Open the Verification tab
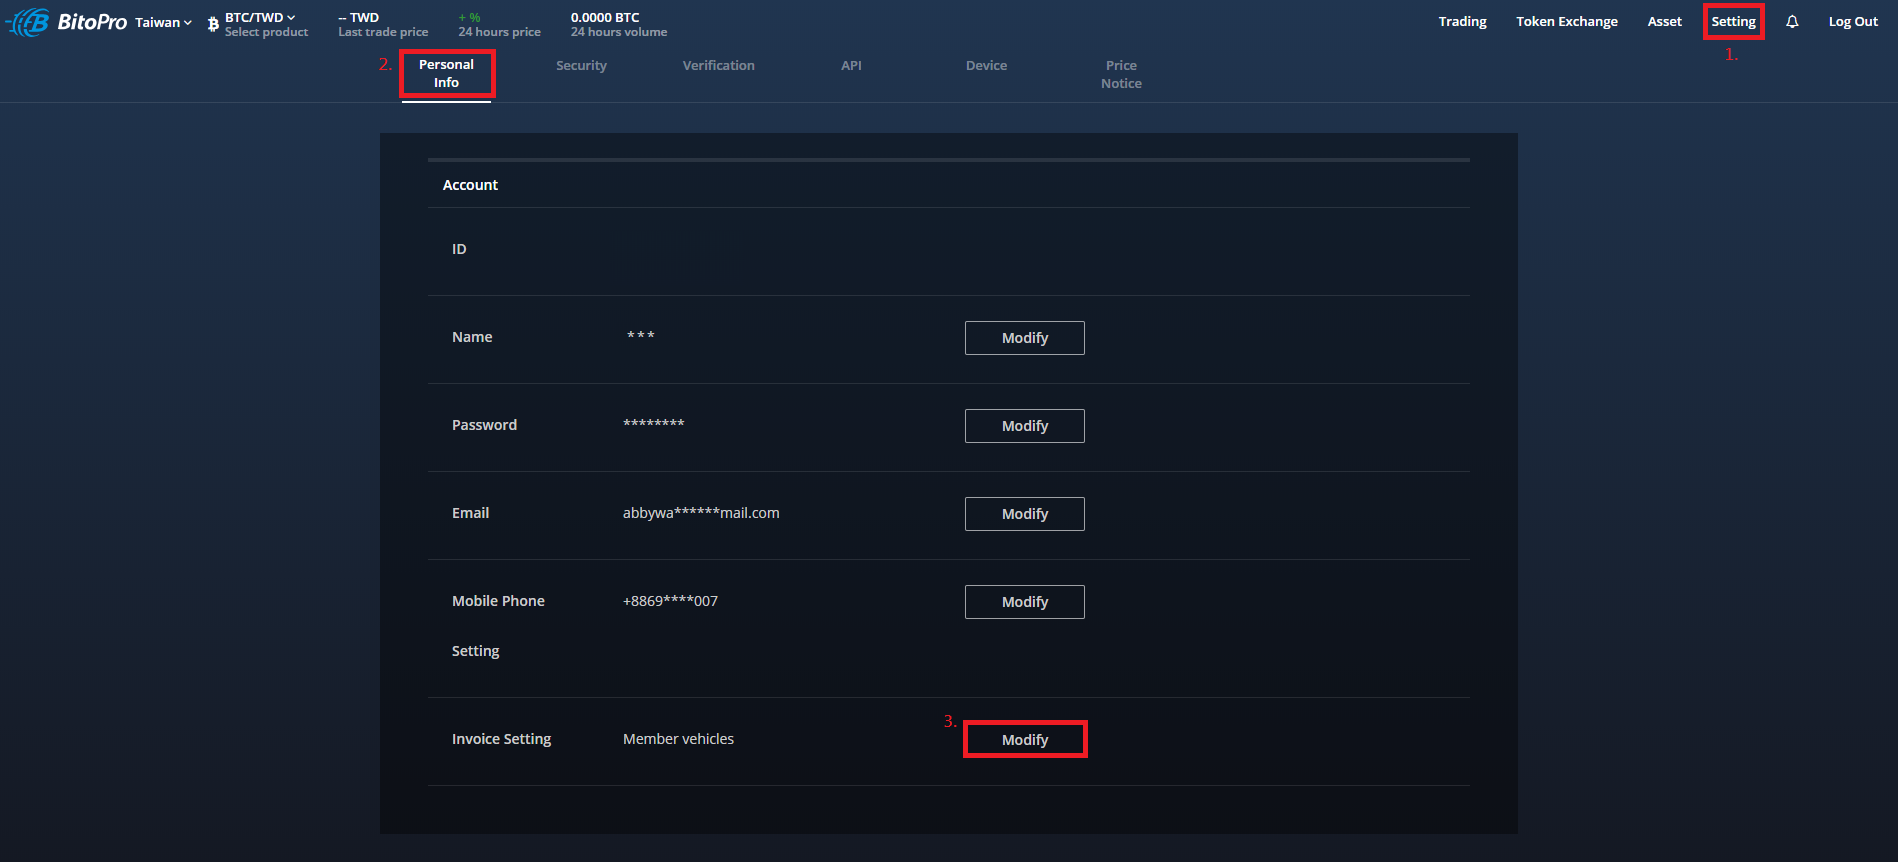 pos(718,66)
